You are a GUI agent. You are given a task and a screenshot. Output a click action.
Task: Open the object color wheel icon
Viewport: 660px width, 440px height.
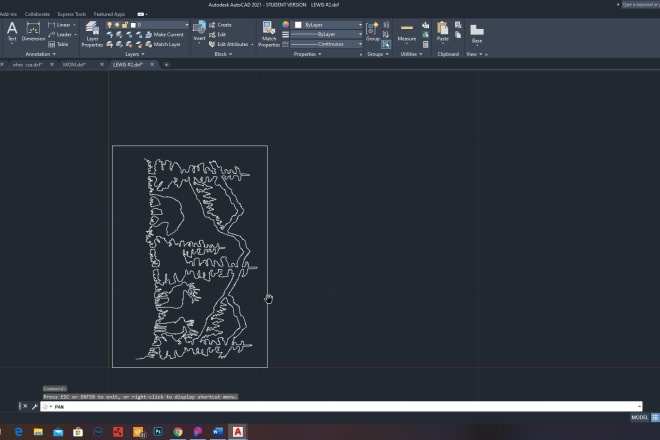pyautogui.click(x=285, y=25)
